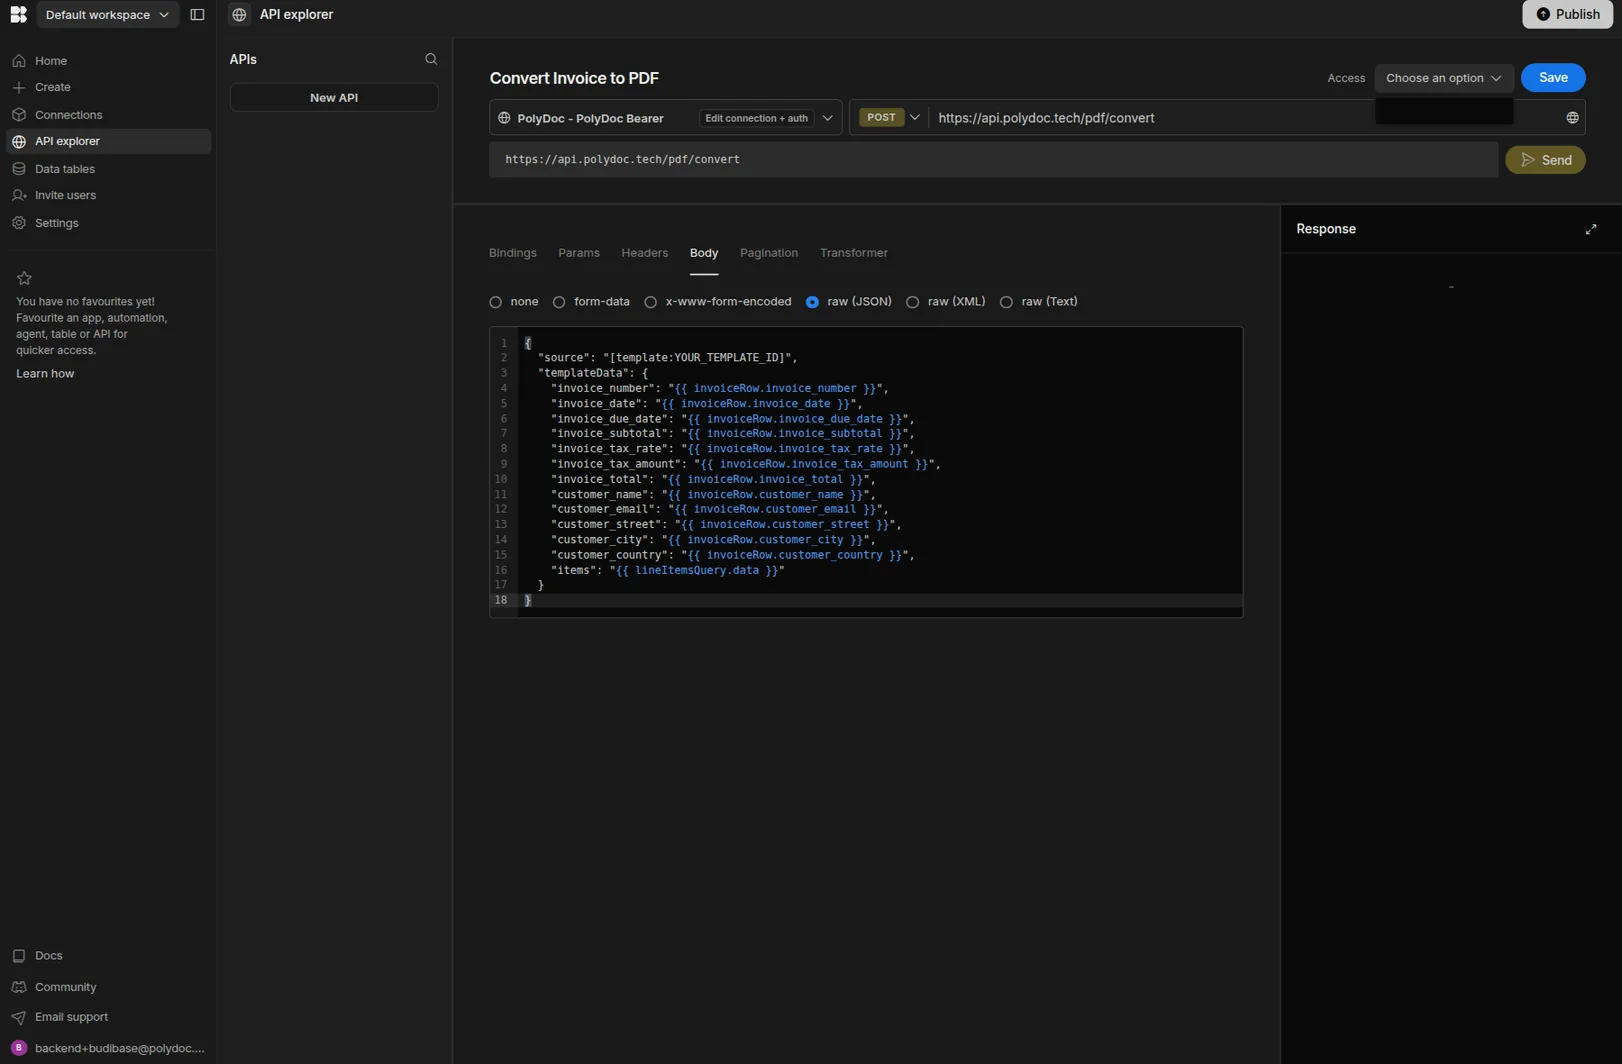Select raw (JSON) radio option
The image size is (1622, 1064).
click(812, 302)
